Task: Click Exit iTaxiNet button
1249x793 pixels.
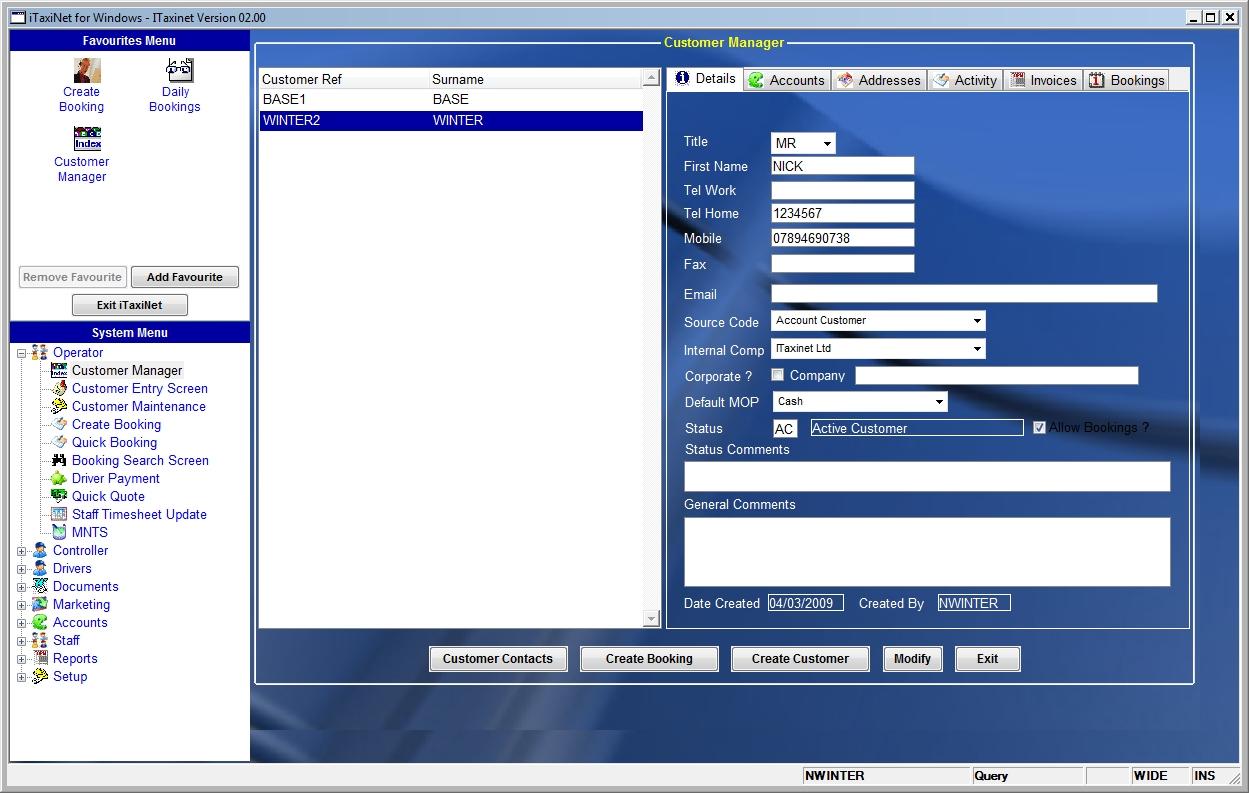Action: pos(130,305)
